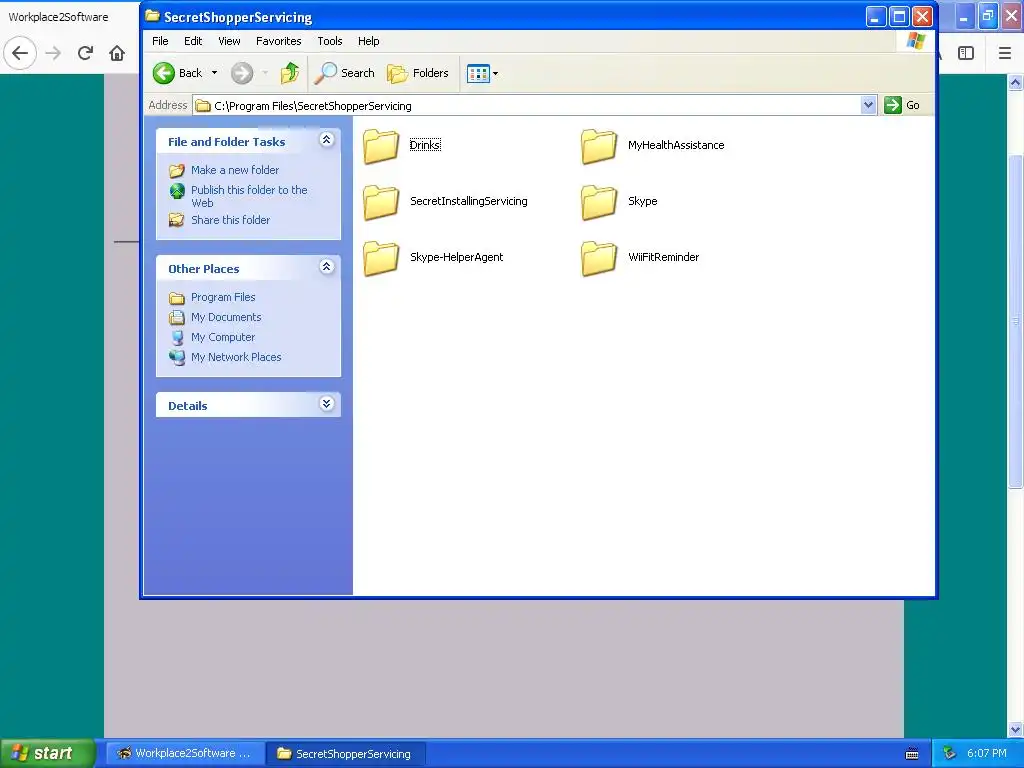Click the WiiFitReminder folder name text
This screenshot has width=1024, height=768.
coord(664,257)
